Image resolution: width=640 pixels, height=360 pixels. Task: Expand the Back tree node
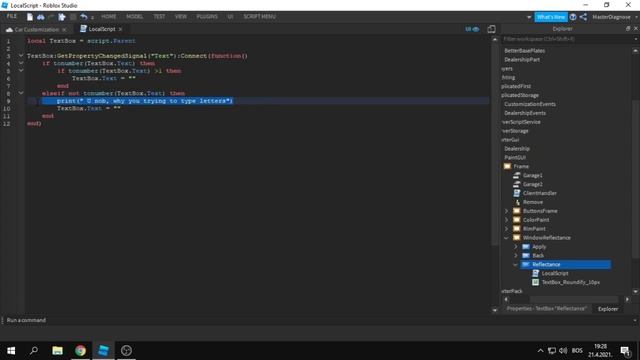[516, 256]
